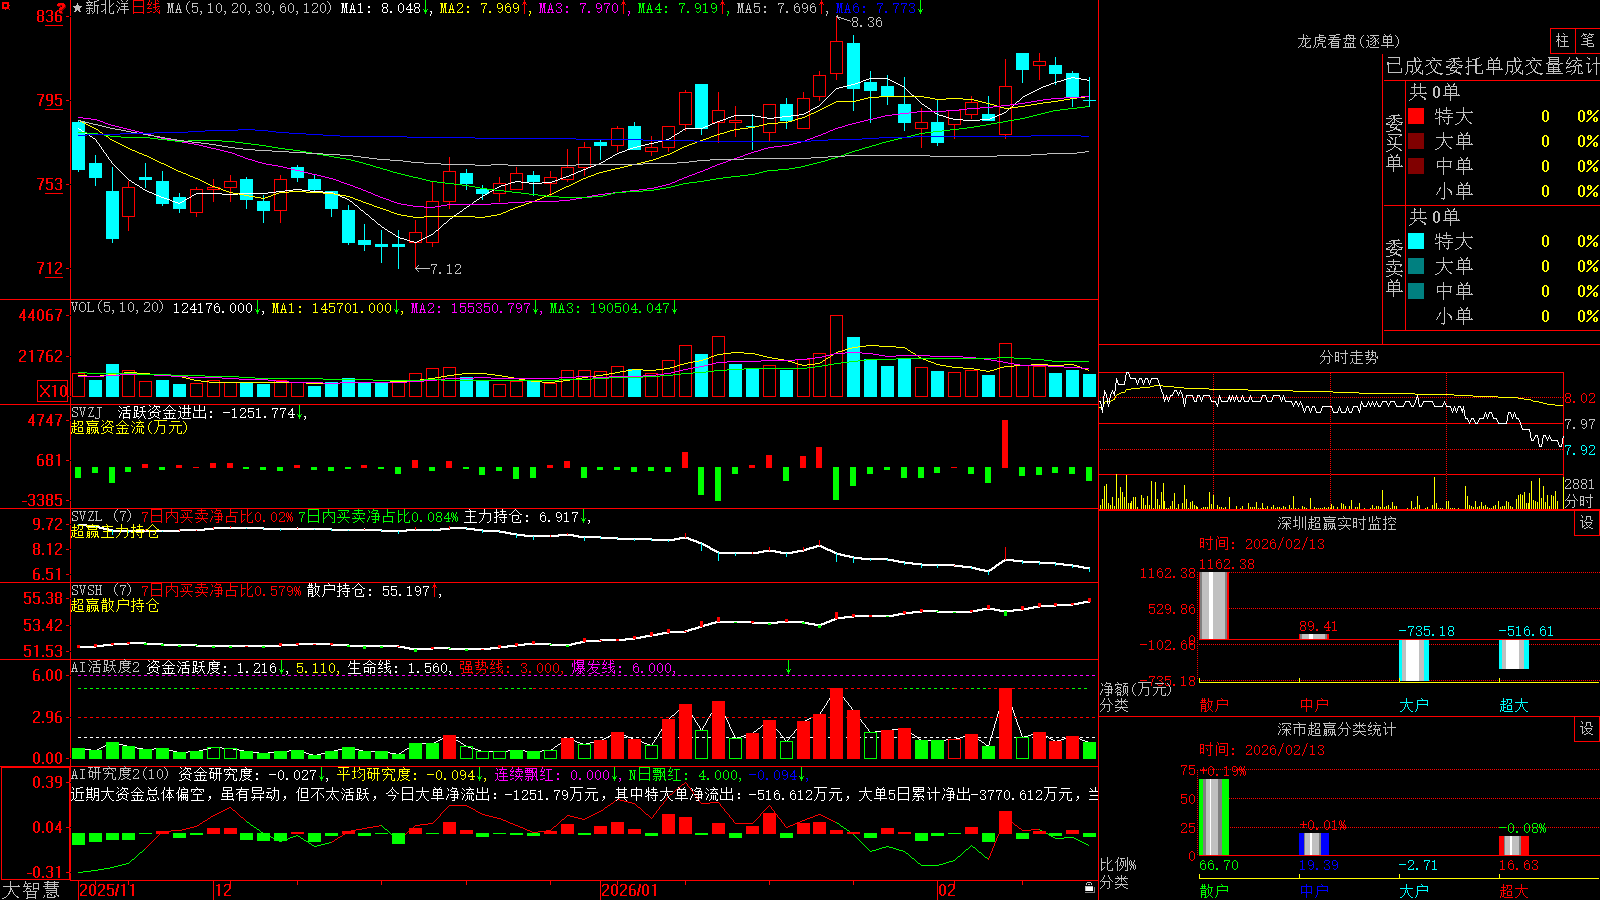The width and height of the screenshot is (1600, 900).
Task: Click the green down arrow in AI活跃度 header
Action: 788,667
